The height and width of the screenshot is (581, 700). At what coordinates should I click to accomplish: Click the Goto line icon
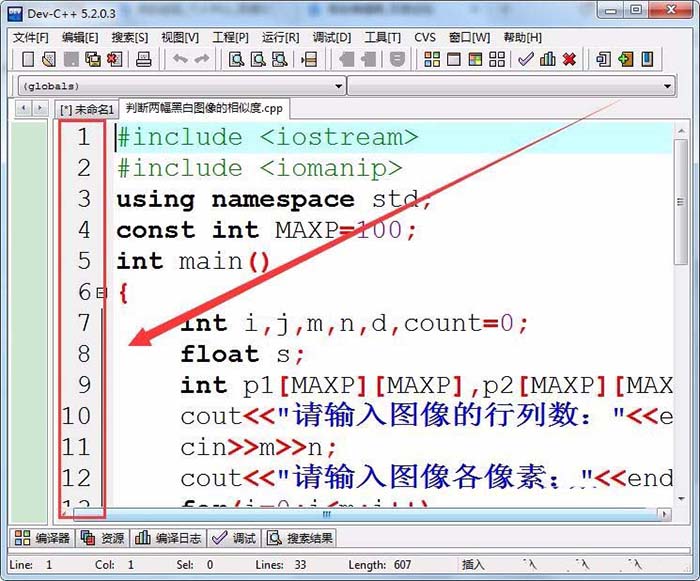309,59
